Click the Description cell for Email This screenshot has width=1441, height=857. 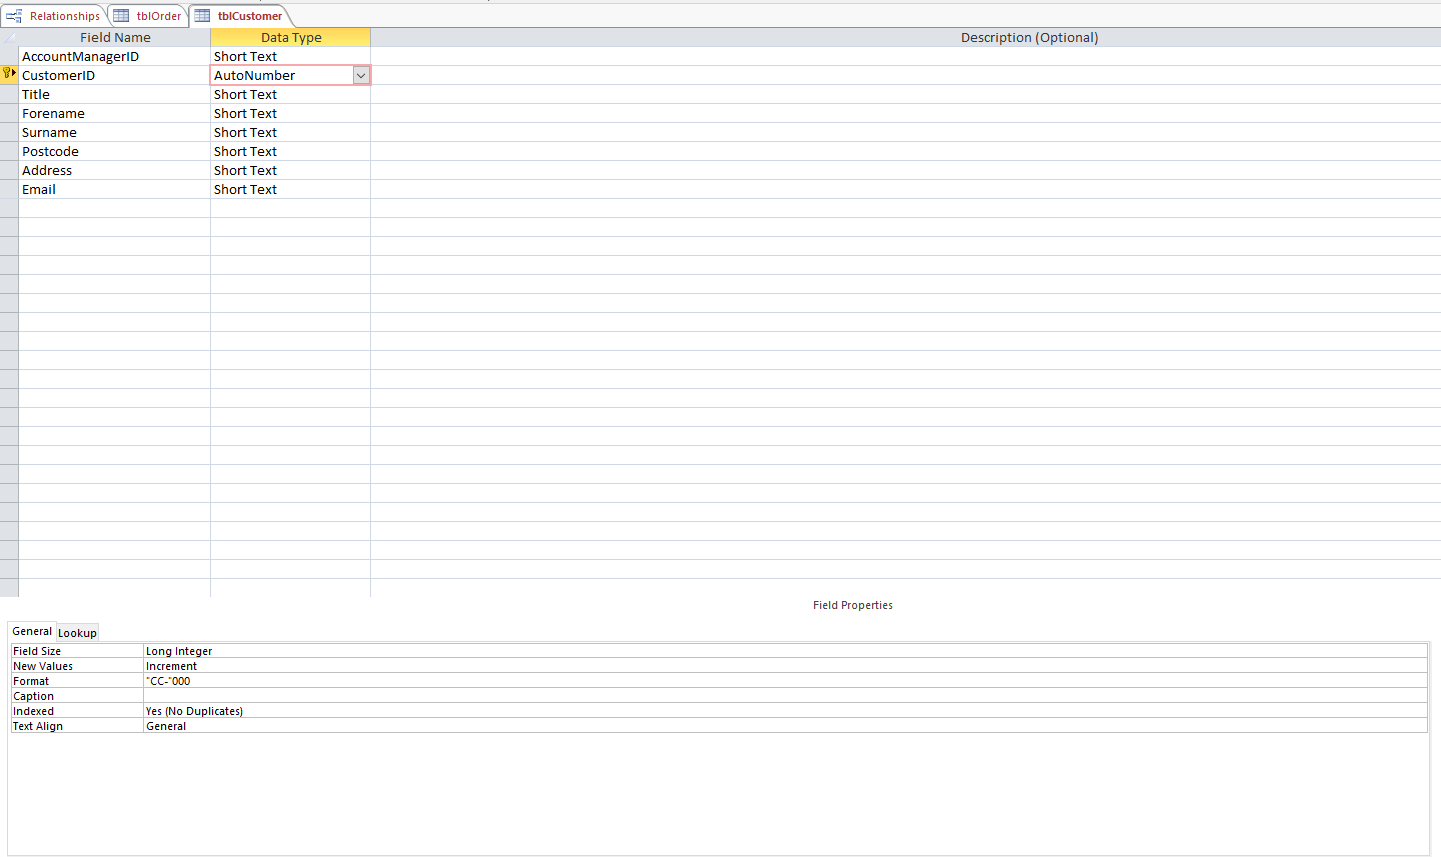tap(905, 189)
